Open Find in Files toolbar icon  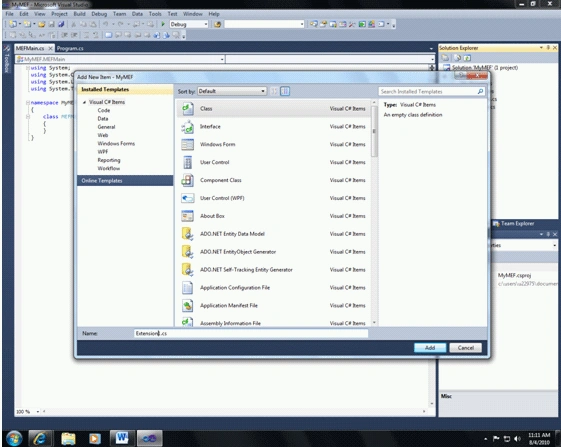tap(217, 24)
